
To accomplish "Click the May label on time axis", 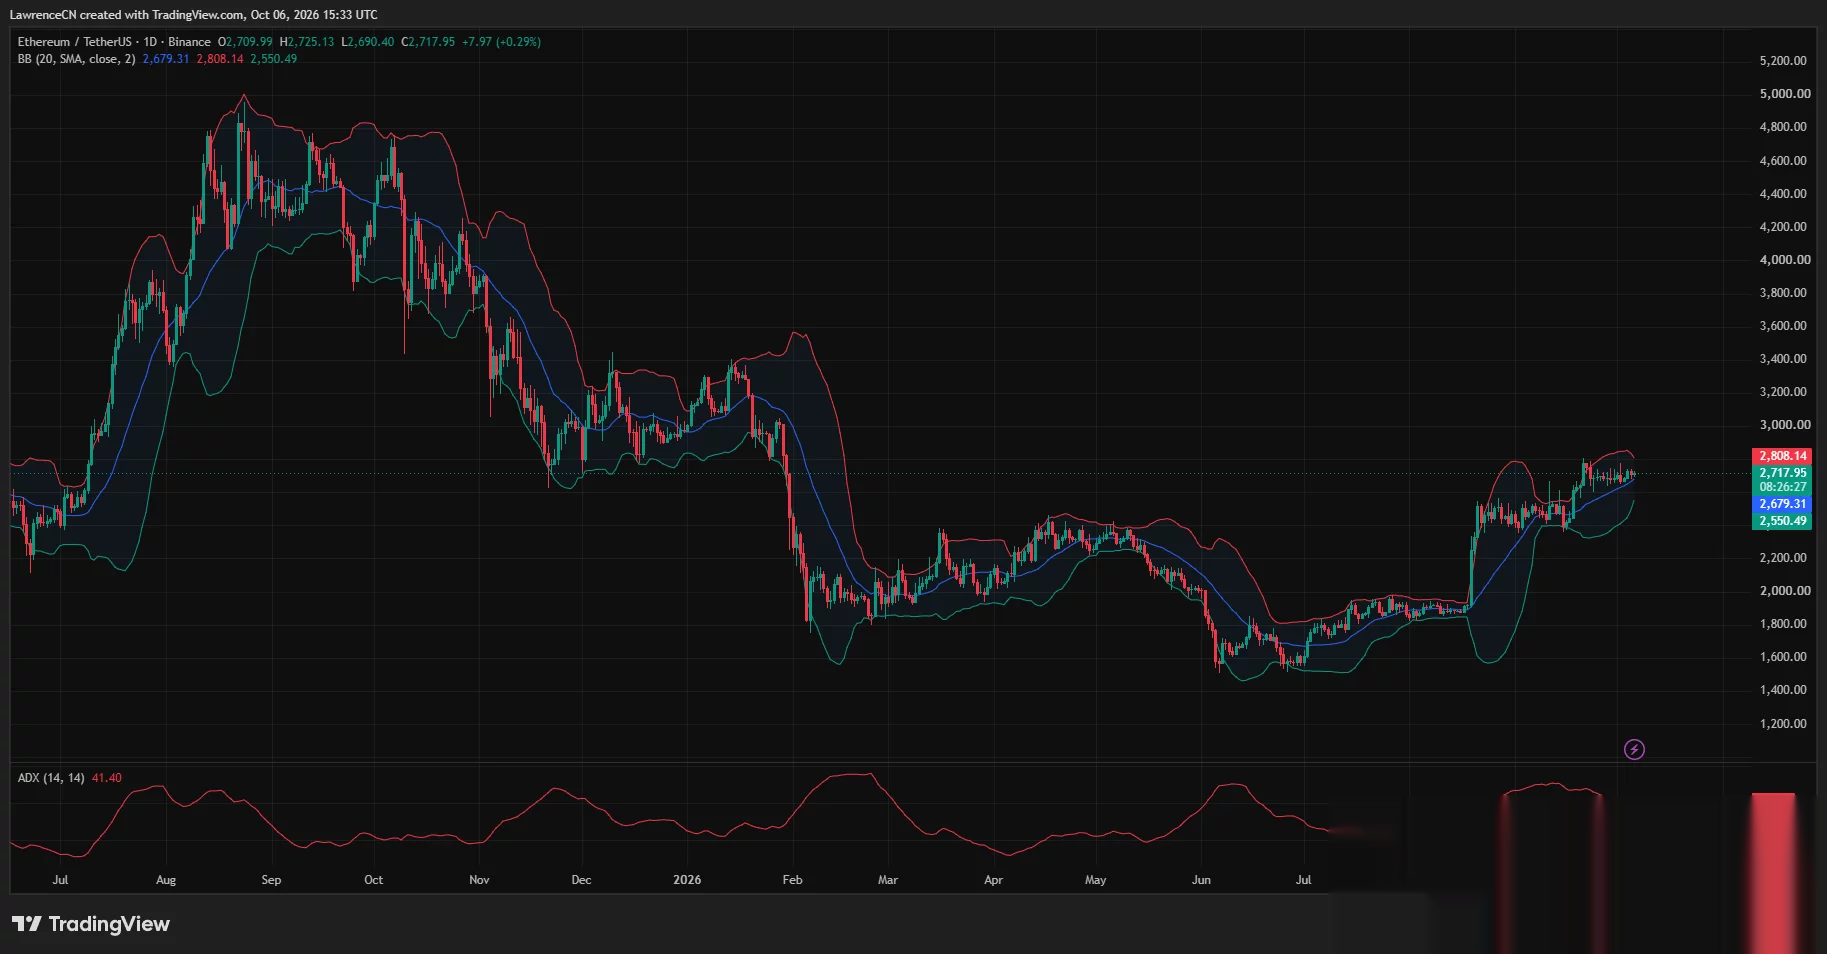I will 1096,880.
